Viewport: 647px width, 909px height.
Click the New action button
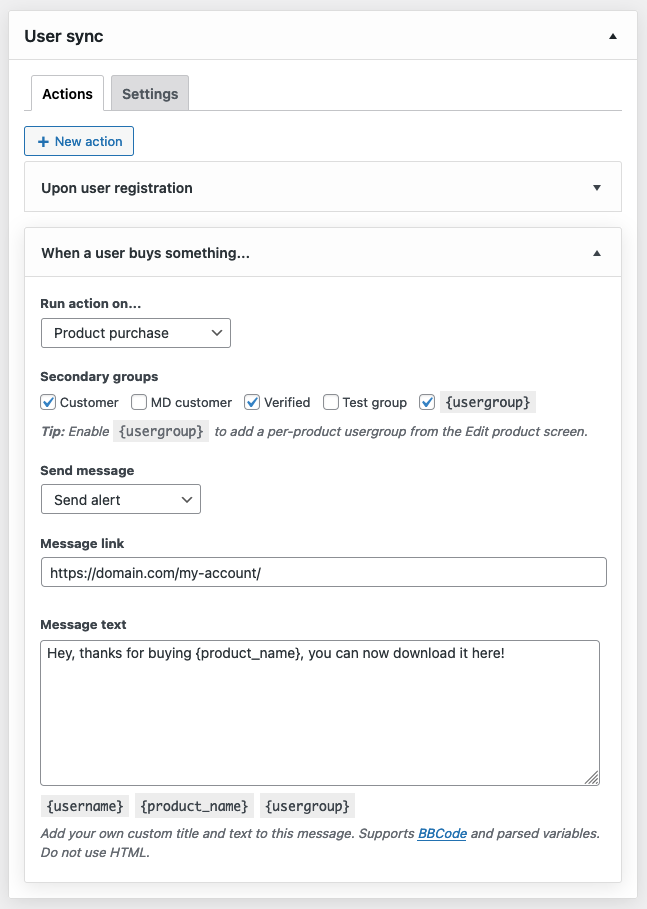(x=79, y=141)
